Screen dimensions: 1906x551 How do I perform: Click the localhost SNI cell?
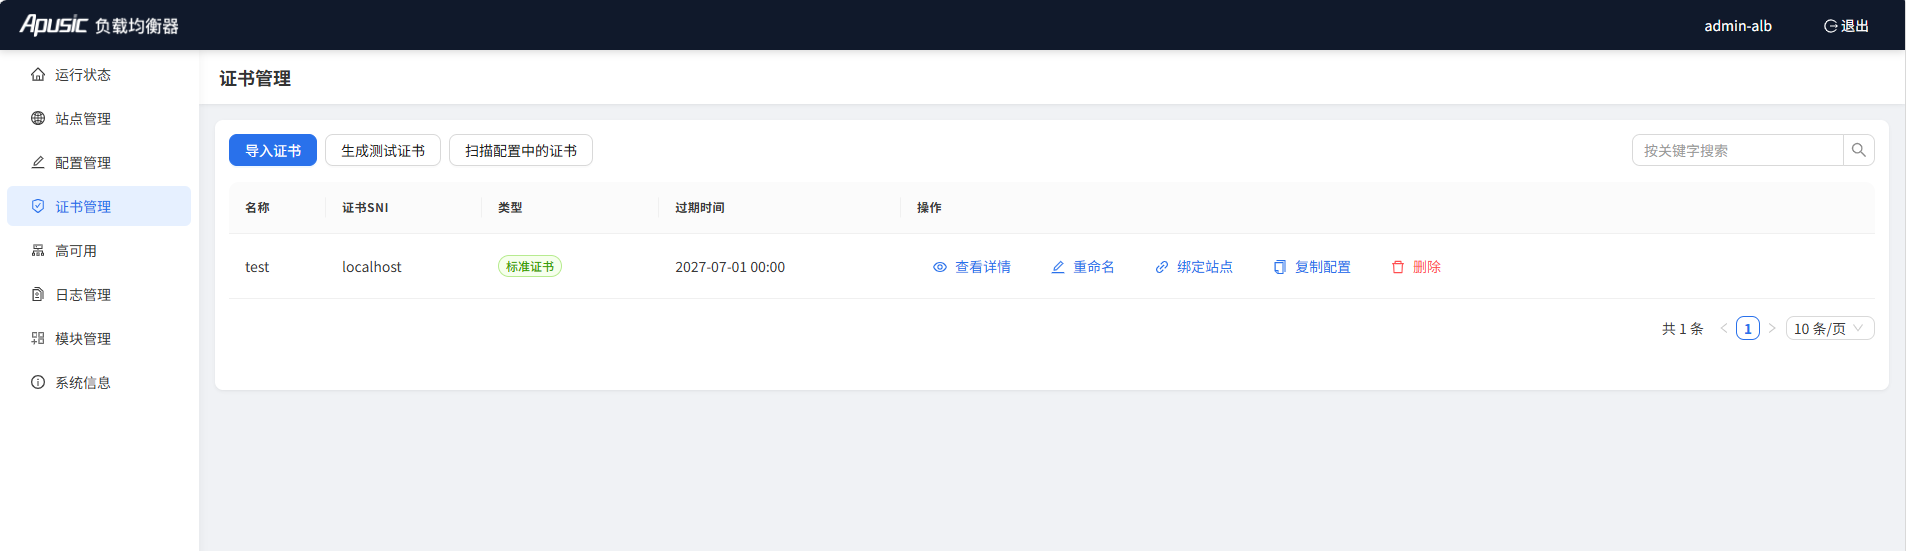[372, 267]
